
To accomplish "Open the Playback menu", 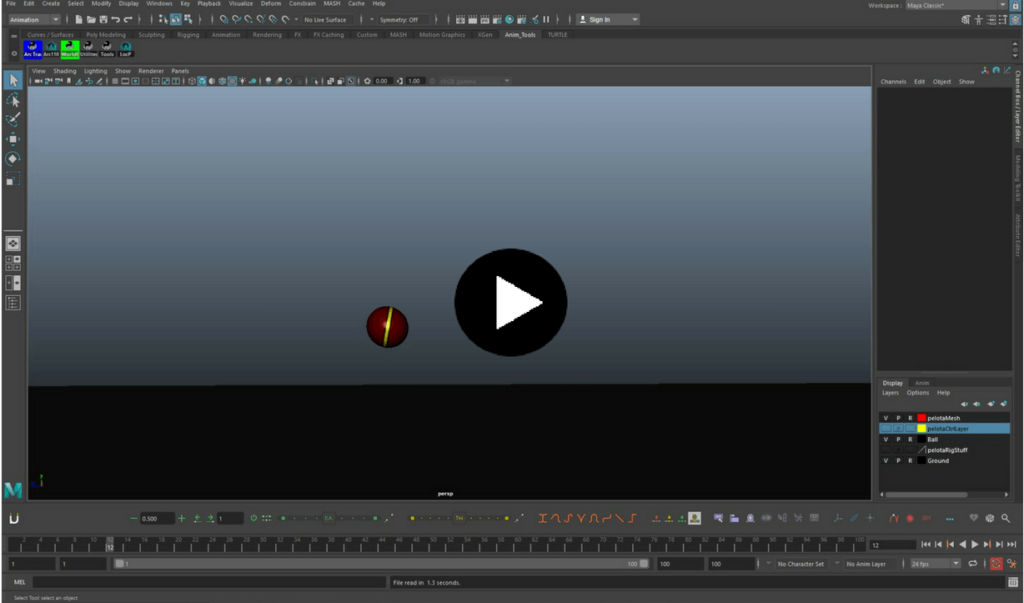I will click(208, 2).
